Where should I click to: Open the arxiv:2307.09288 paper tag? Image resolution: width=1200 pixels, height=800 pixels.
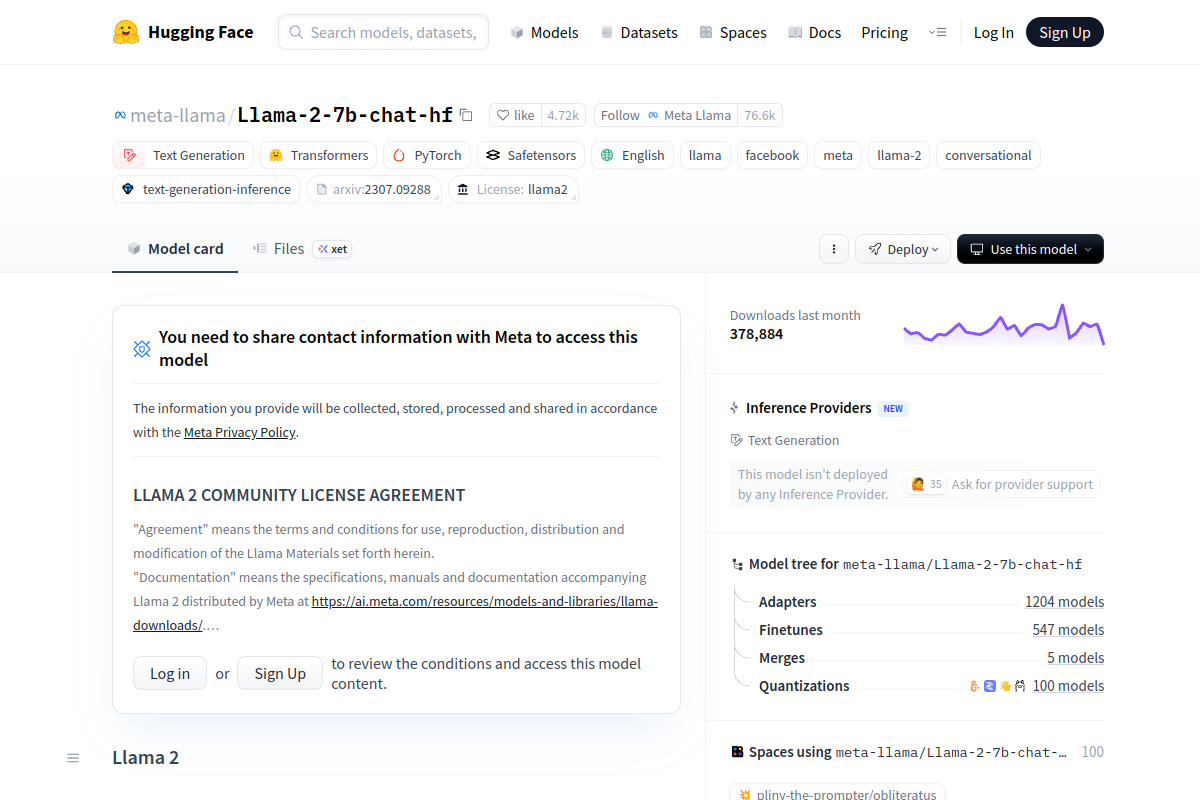click(373, 189)
